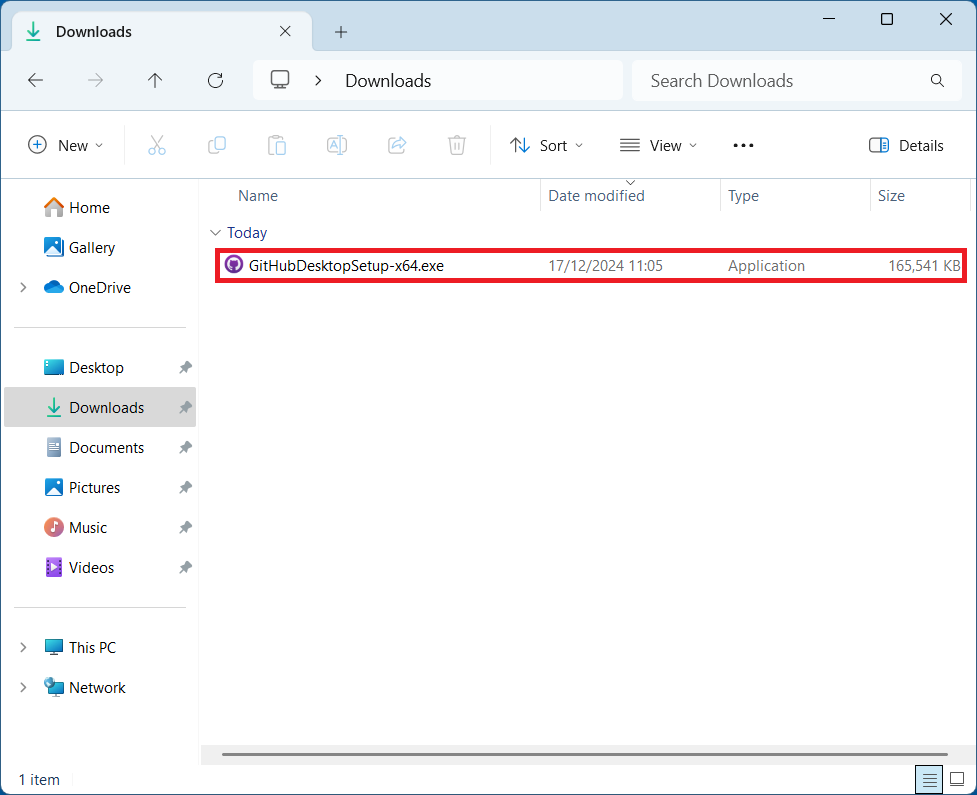Open the See more options menu

point(743,145)
